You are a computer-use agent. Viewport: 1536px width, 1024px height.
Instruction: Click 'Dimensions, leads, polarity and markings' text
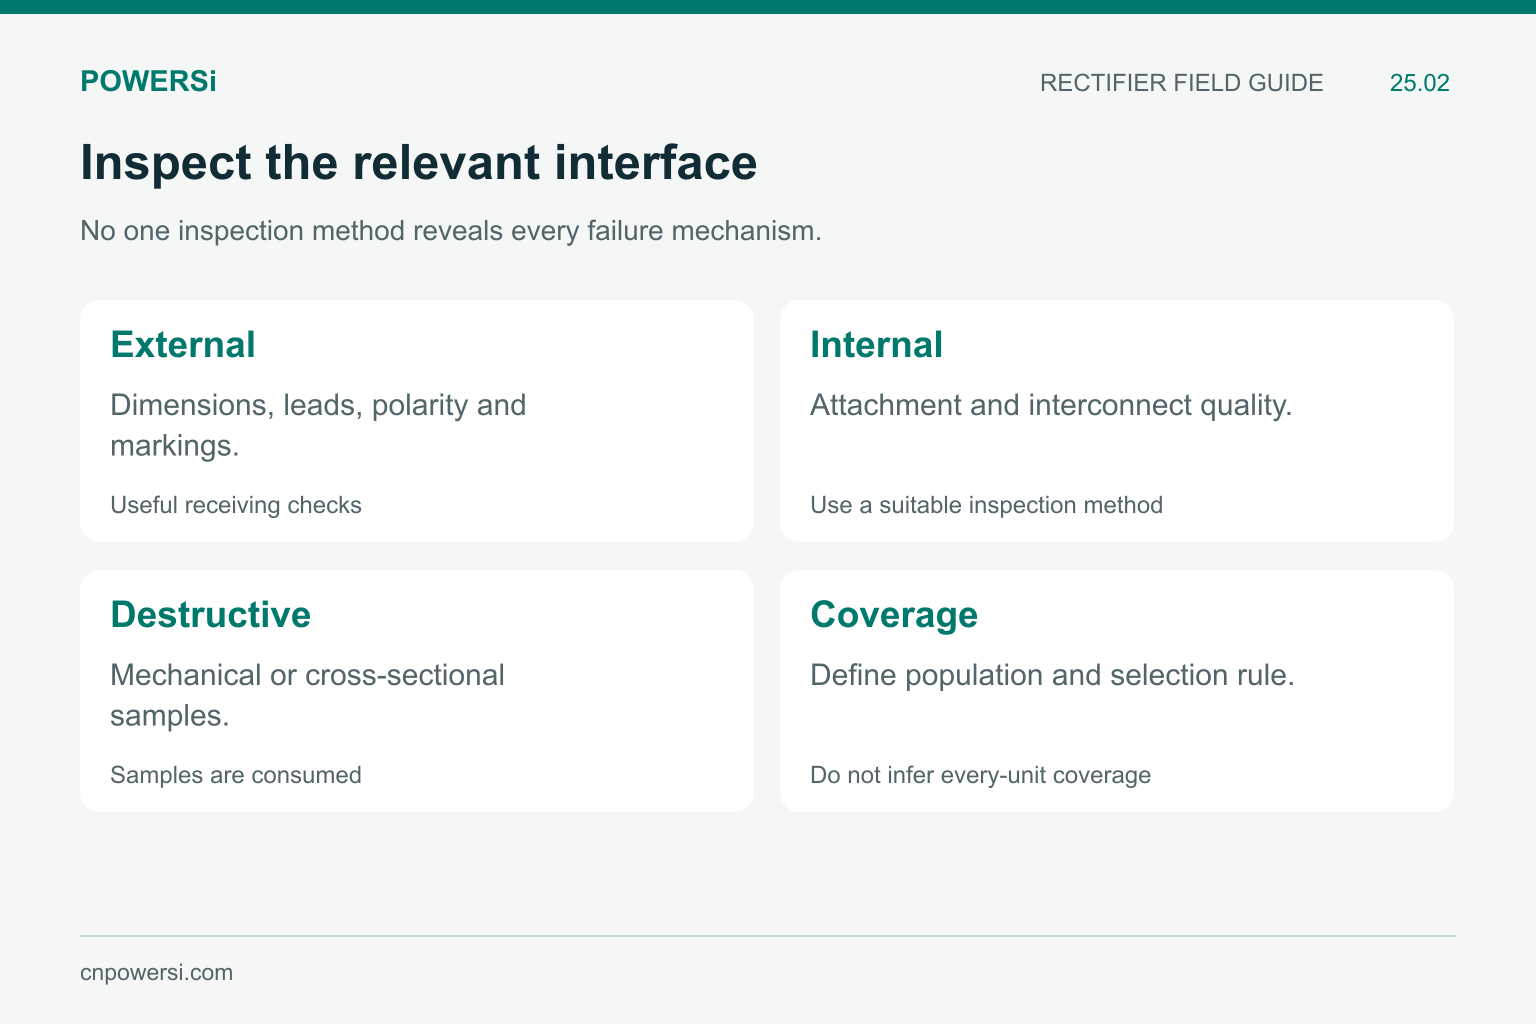318,425
